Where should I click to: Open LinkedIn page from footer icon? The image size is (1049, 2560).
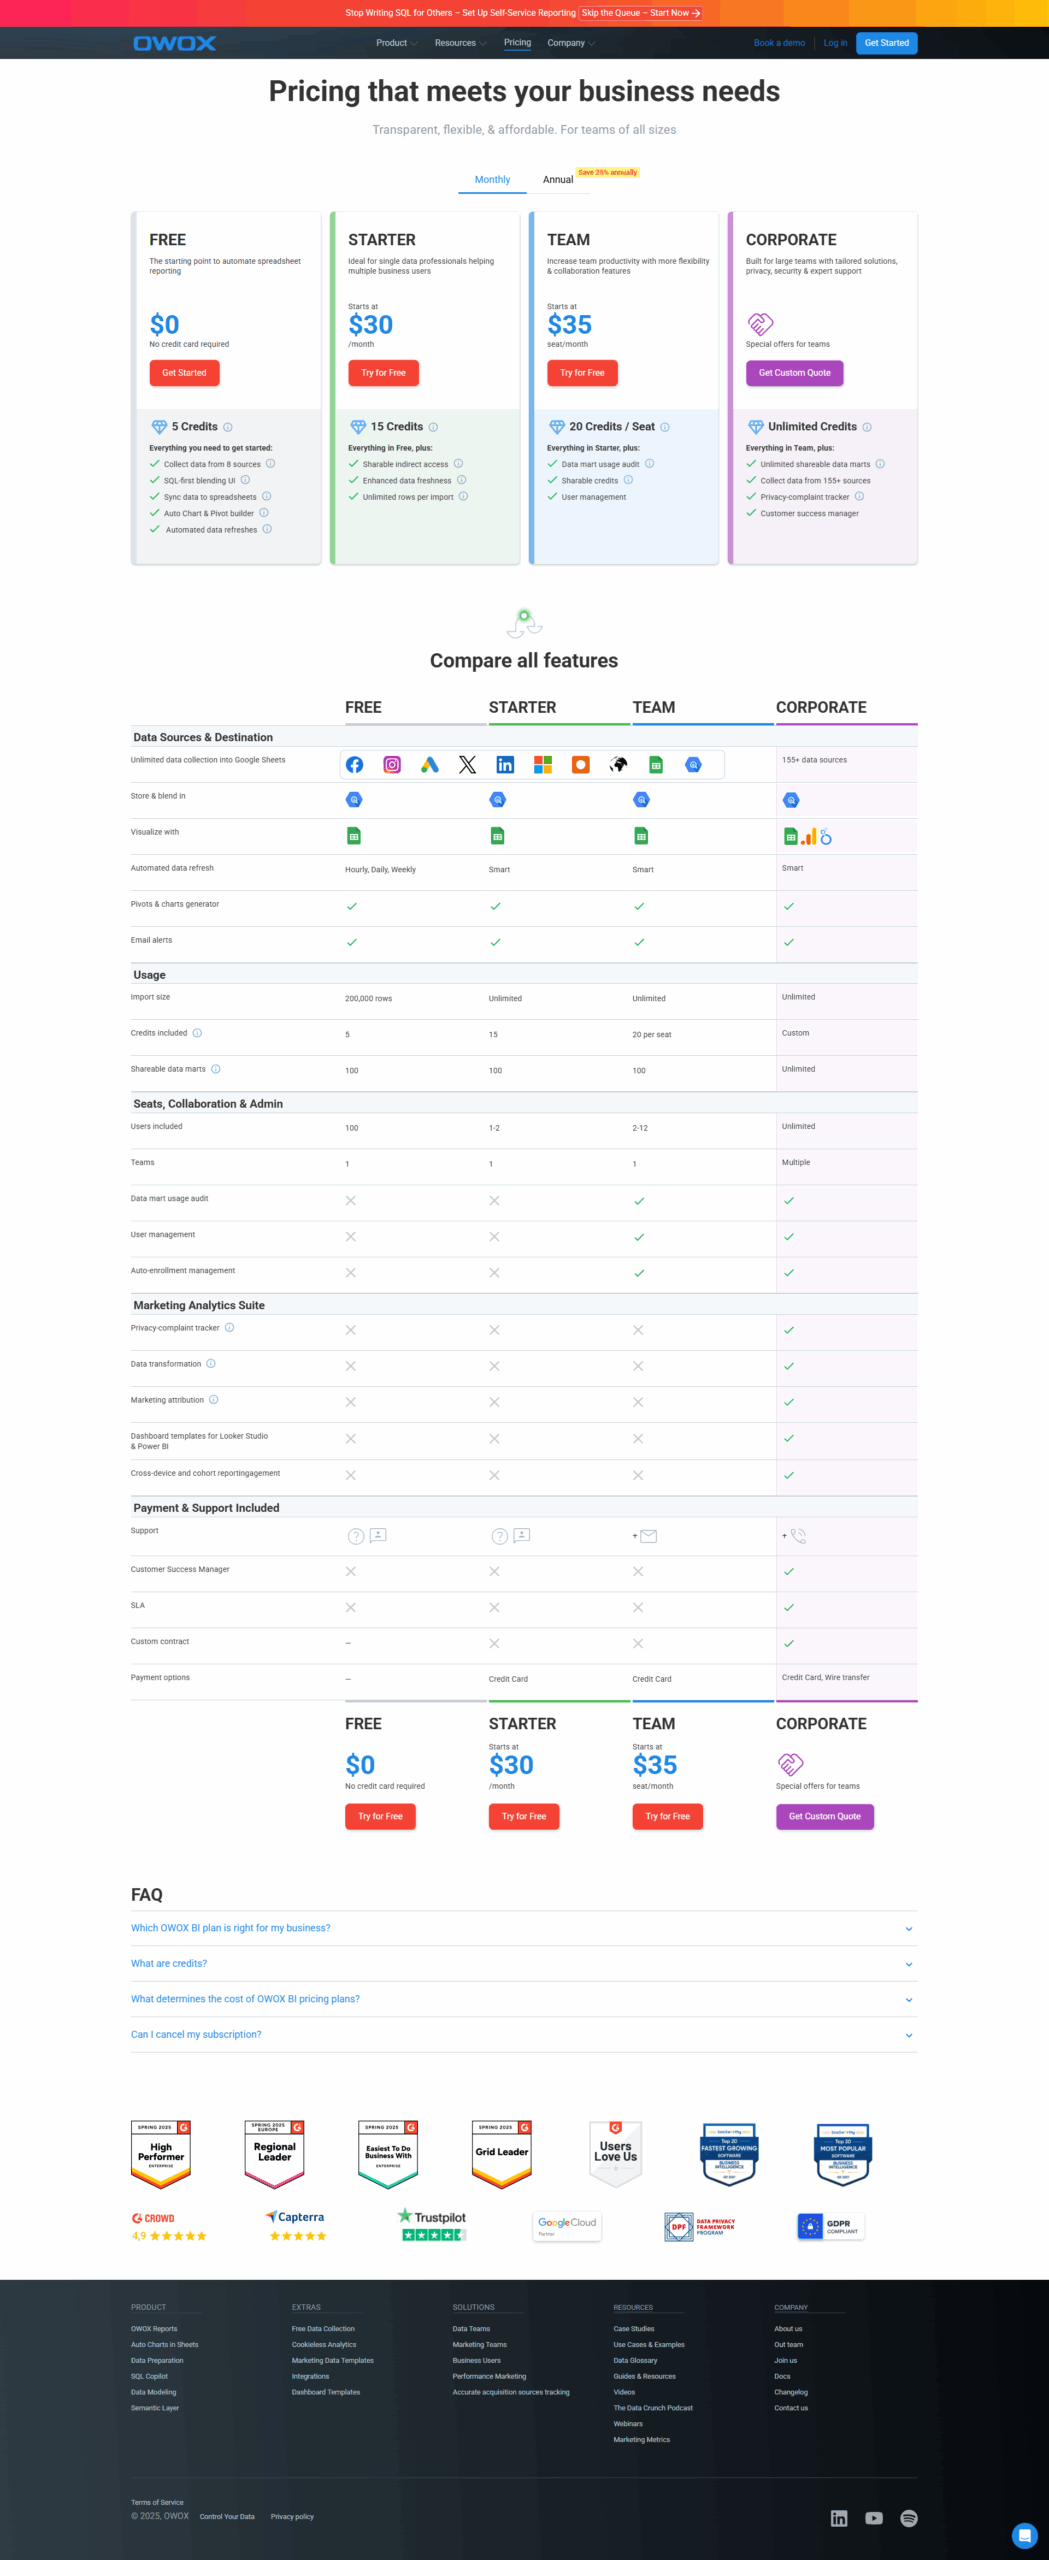839,2518
